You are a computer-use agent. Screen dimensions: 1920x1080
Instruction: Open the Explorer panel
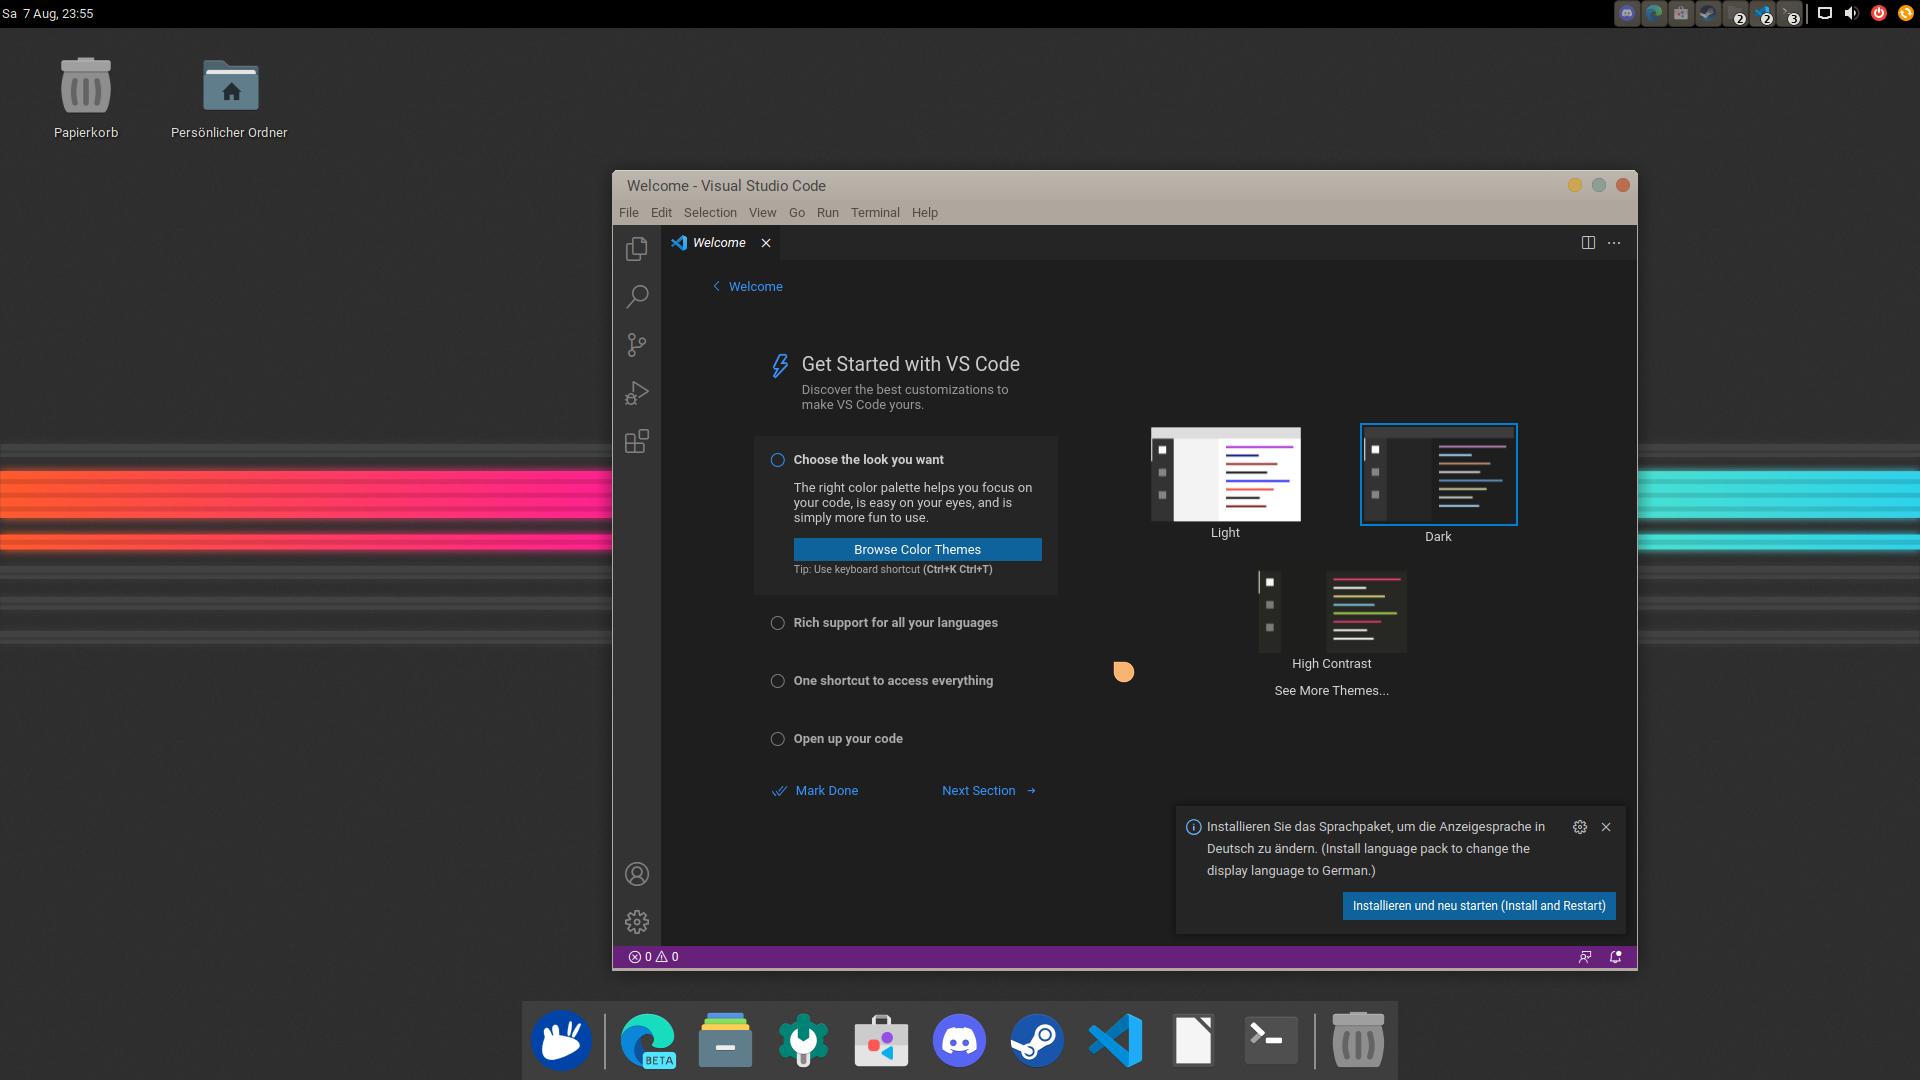coord(637,248)
